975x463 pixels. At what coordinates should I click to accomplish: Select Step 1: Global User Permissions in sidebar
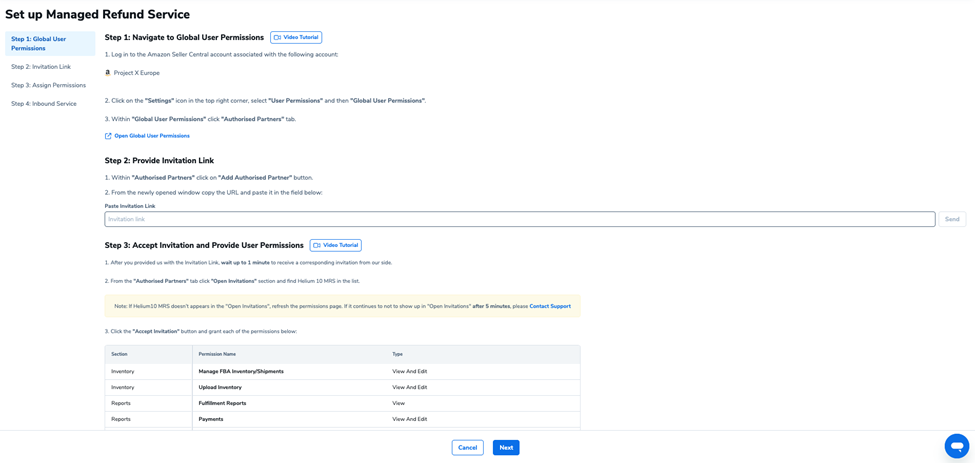click(x=50, y=44)
